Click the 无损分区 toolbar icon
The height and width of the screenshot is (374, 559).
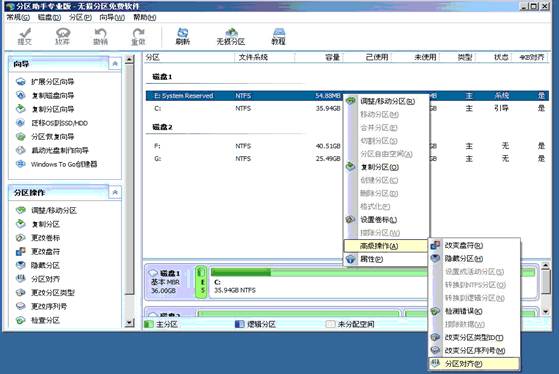(231, 36)
